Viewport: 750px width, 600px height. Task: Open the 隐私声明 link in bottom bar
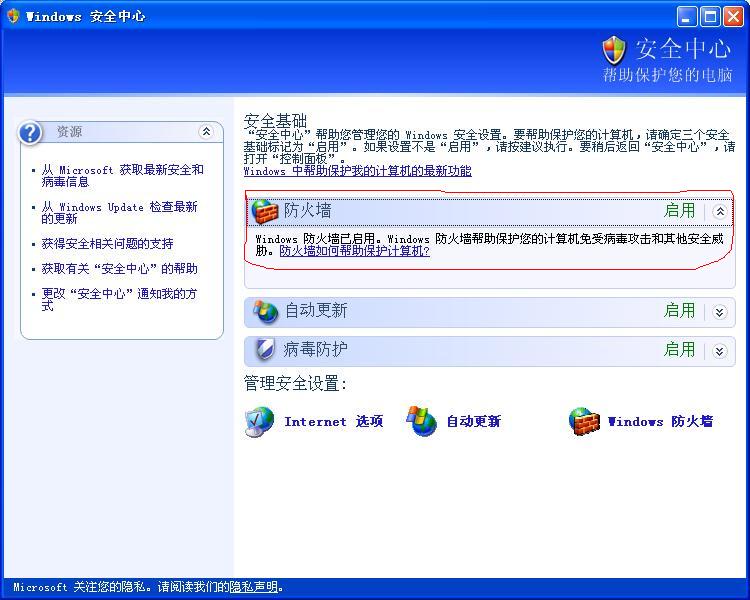click(x=254, y=587)
